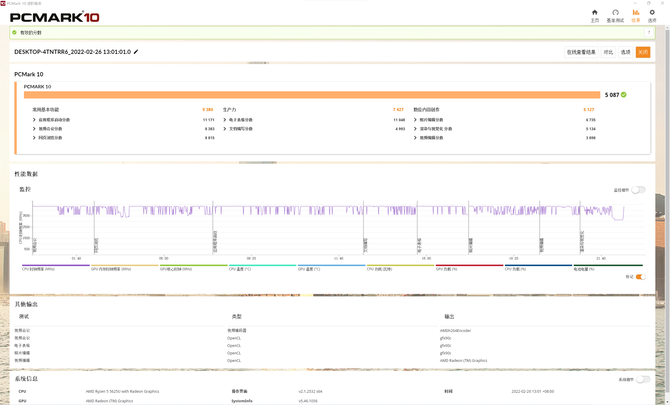Click the purple CPU clock frequency legend bar
The width and height of the screenshot is (670, 405).
(x=54, y=266)
